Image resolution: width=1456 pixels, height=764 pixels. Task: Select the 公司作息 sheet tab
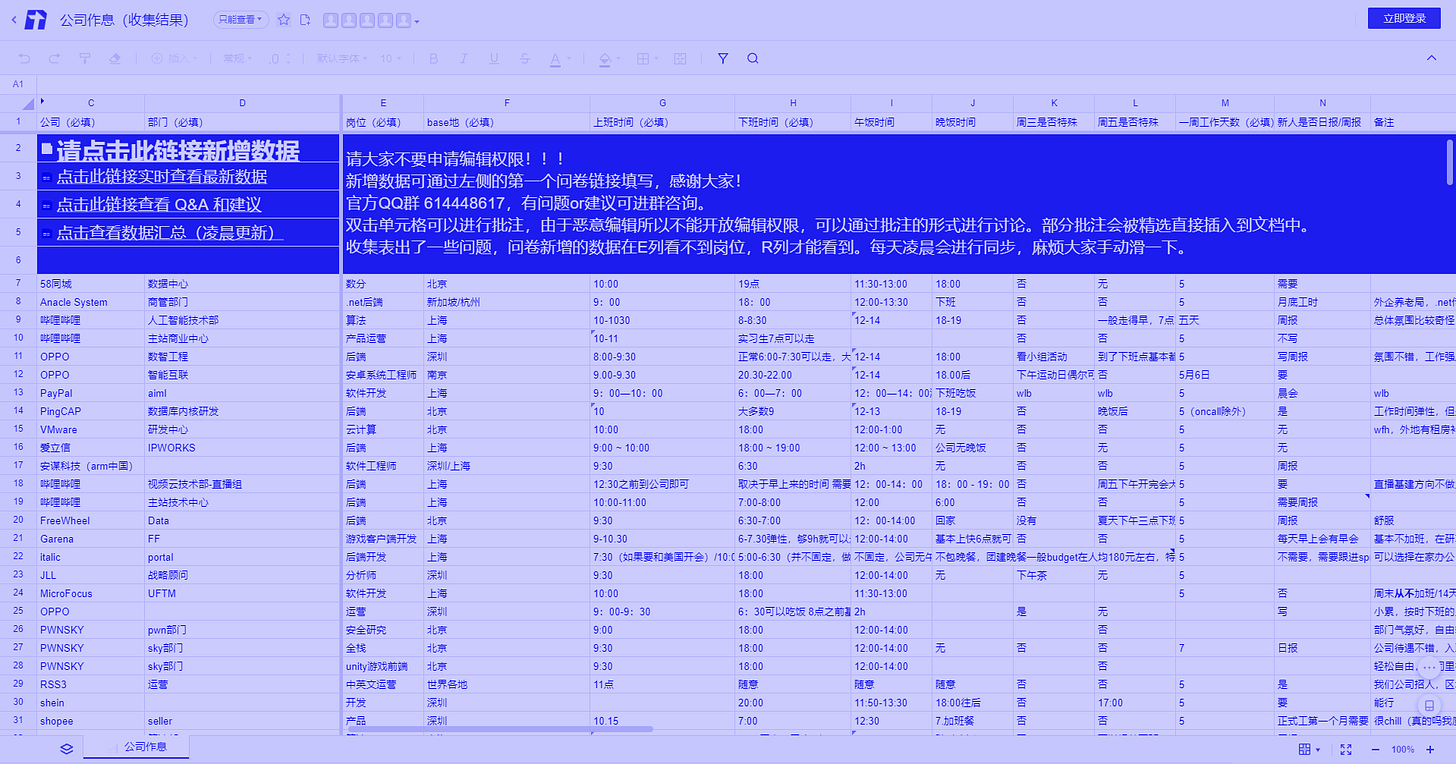145,747
